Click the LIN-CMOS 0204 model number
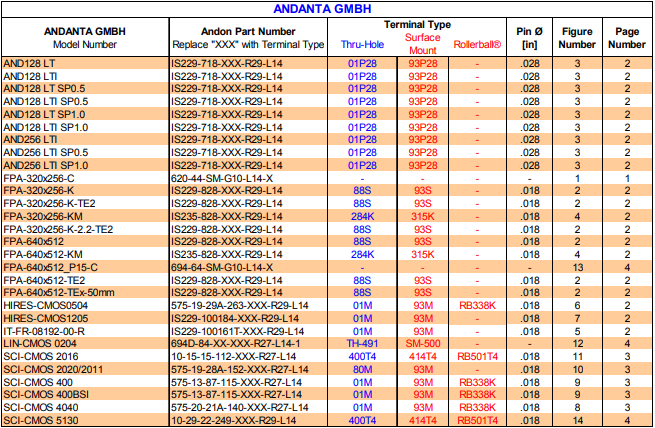655x428 pixels. point(43,343)
